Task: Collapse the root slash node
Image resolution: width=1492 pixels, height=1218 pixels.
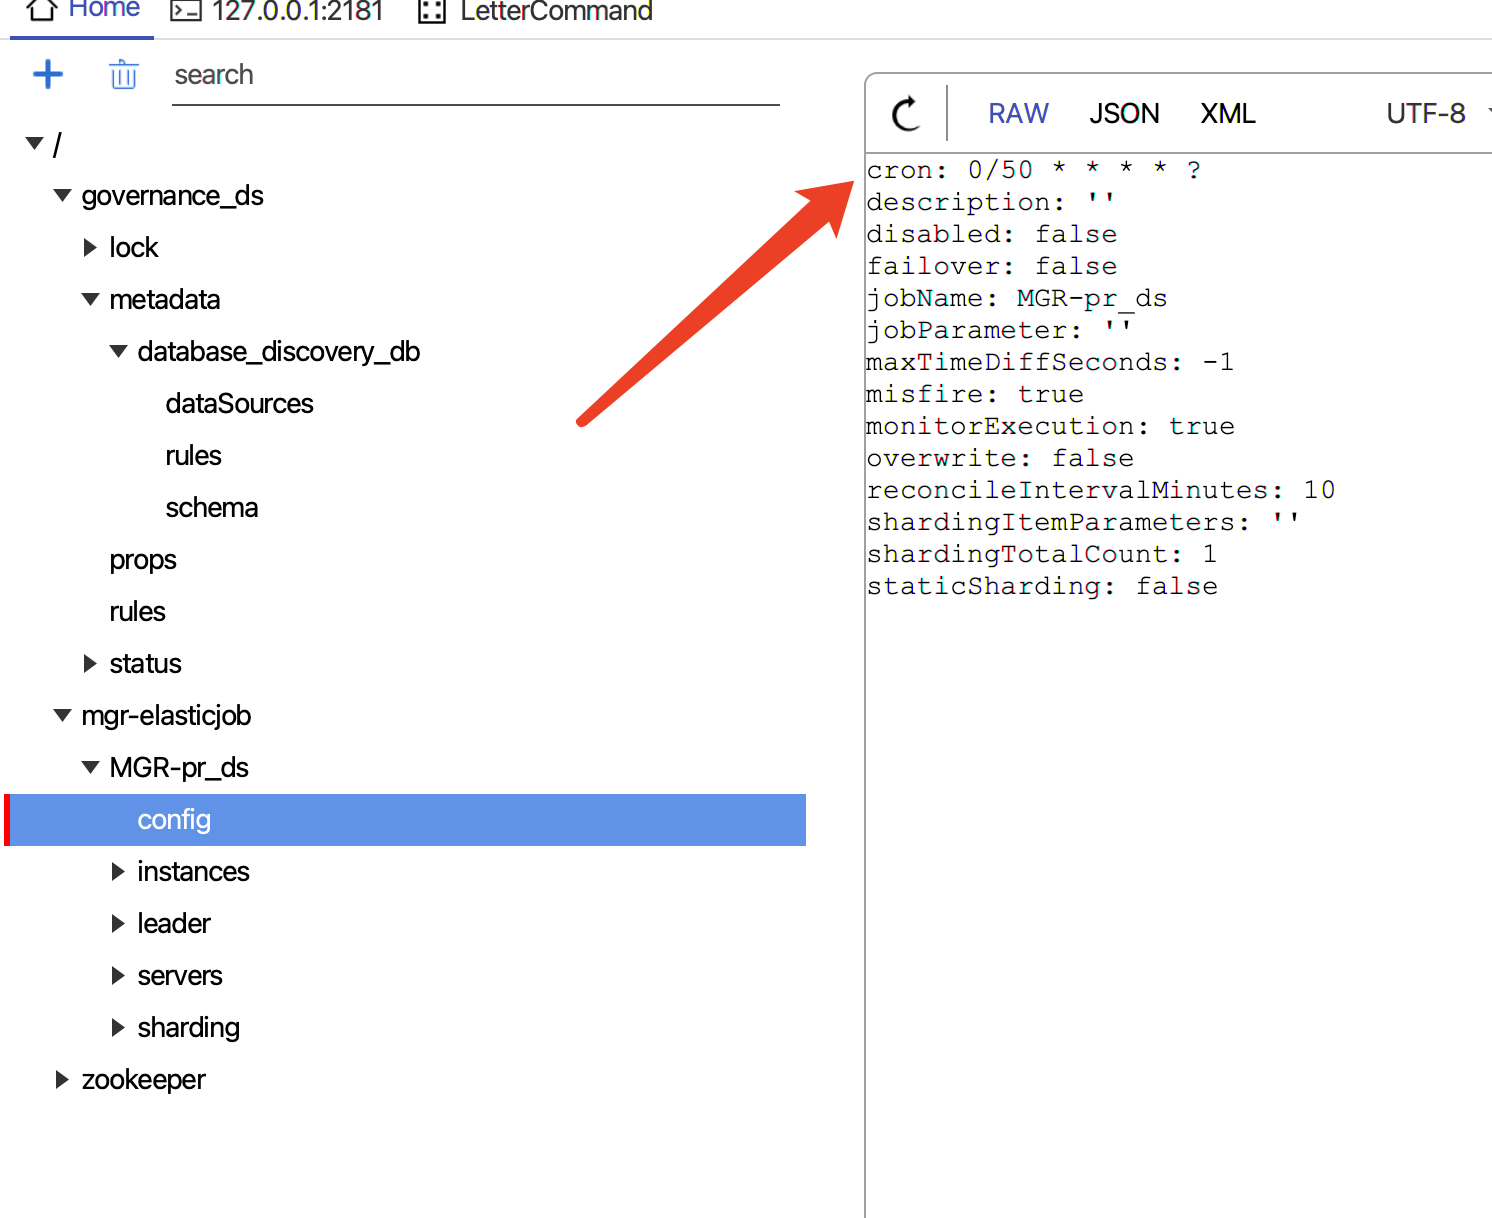Action: [x=35, y=144]
